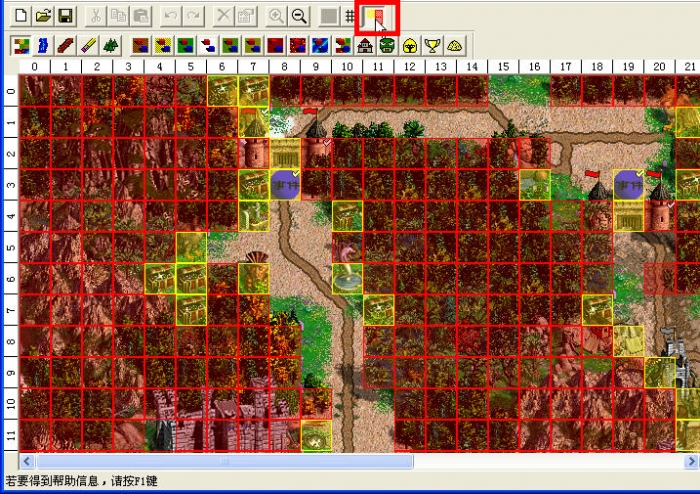
Task: Select the blue Rivers tool
Action: (x=43, y=45)
